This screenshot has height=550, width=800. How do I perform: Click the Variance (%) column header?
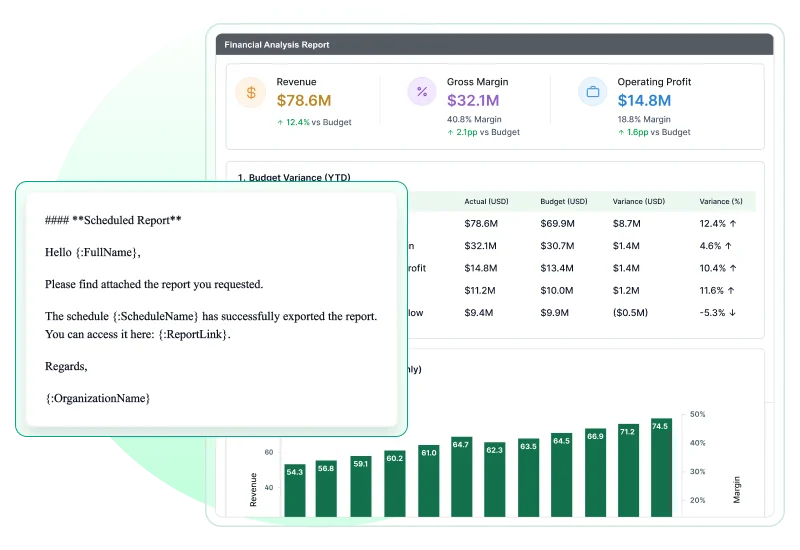click(x=721, y=202)
